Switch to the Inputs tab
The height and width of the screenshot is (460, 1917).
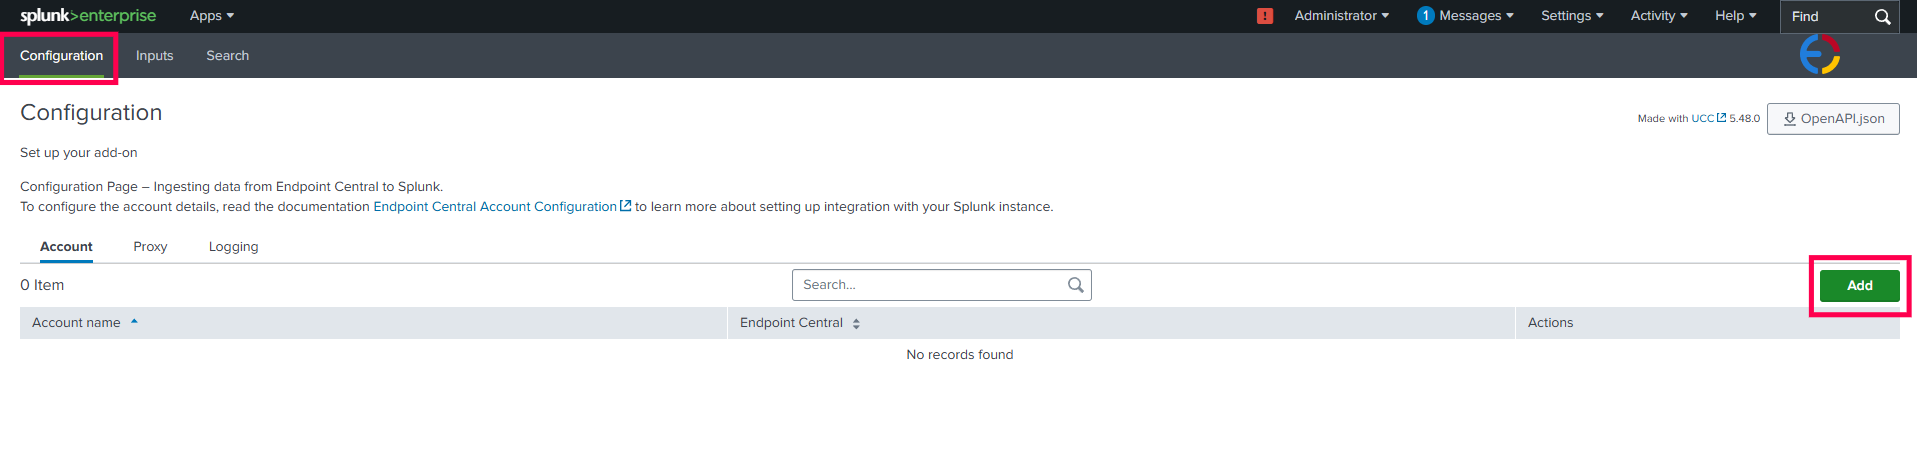tap(155, 56)
